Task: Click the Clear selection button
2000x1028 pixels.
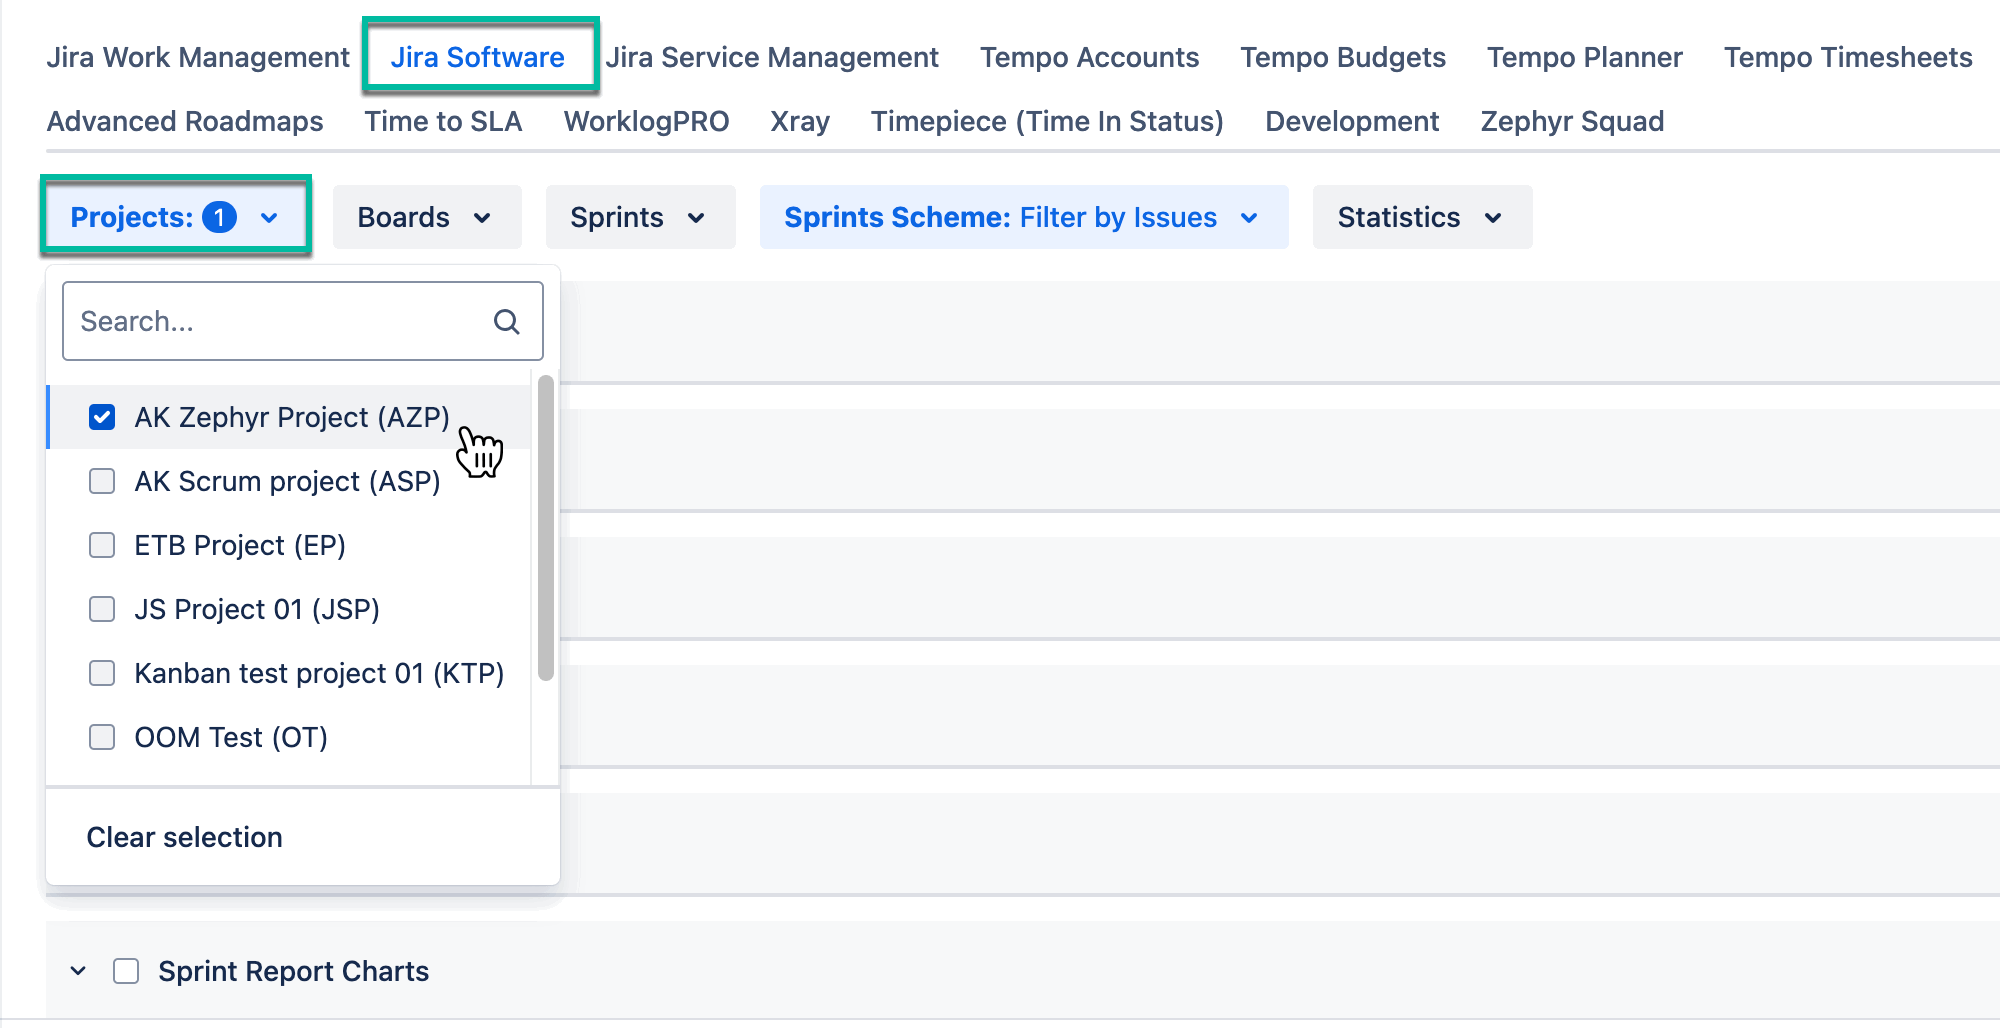Action: point(185,837)
